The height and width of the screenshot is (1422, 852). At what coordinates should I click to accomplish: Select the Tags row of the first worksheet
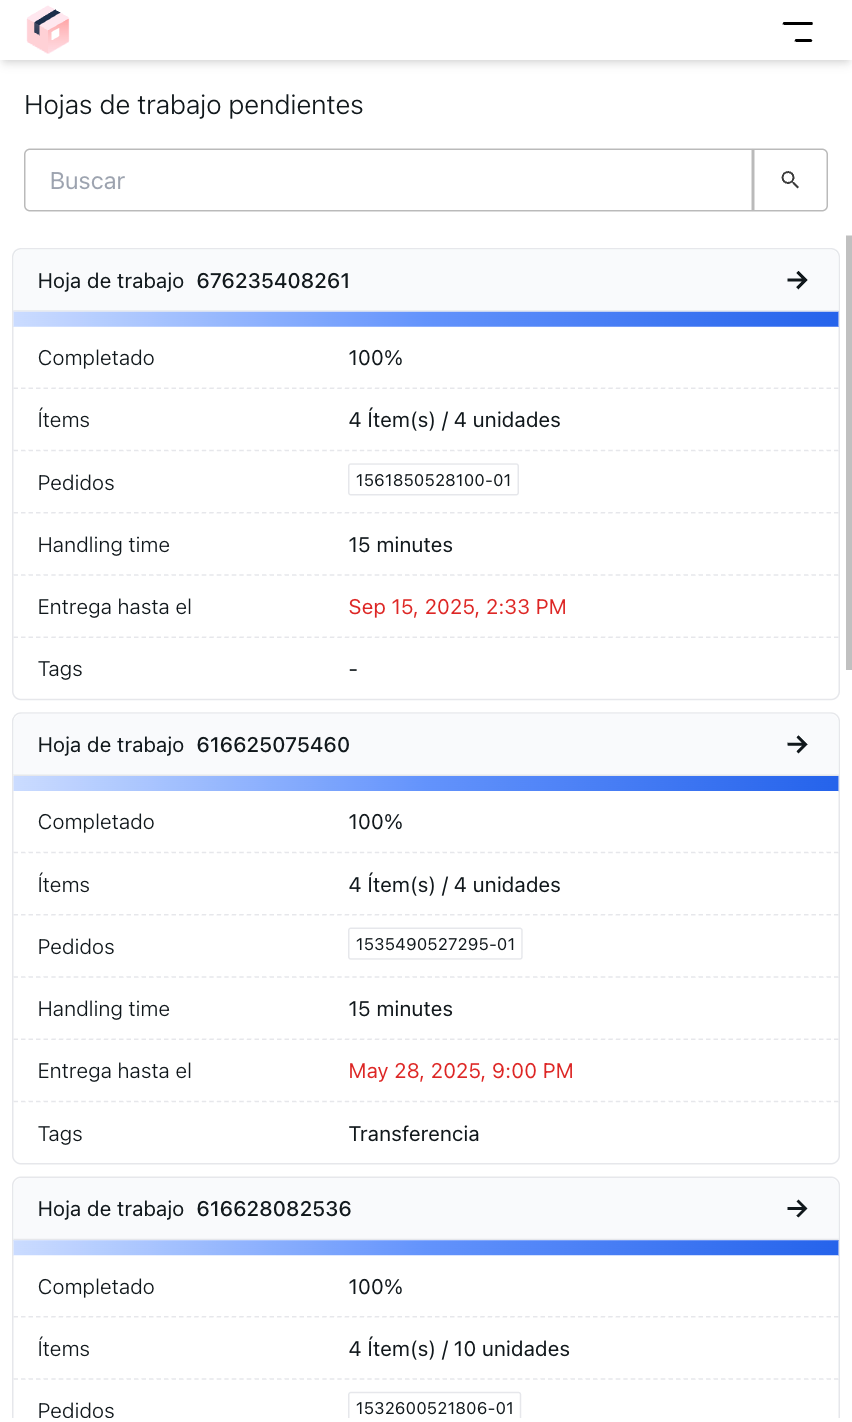click(x=426, y=668)
